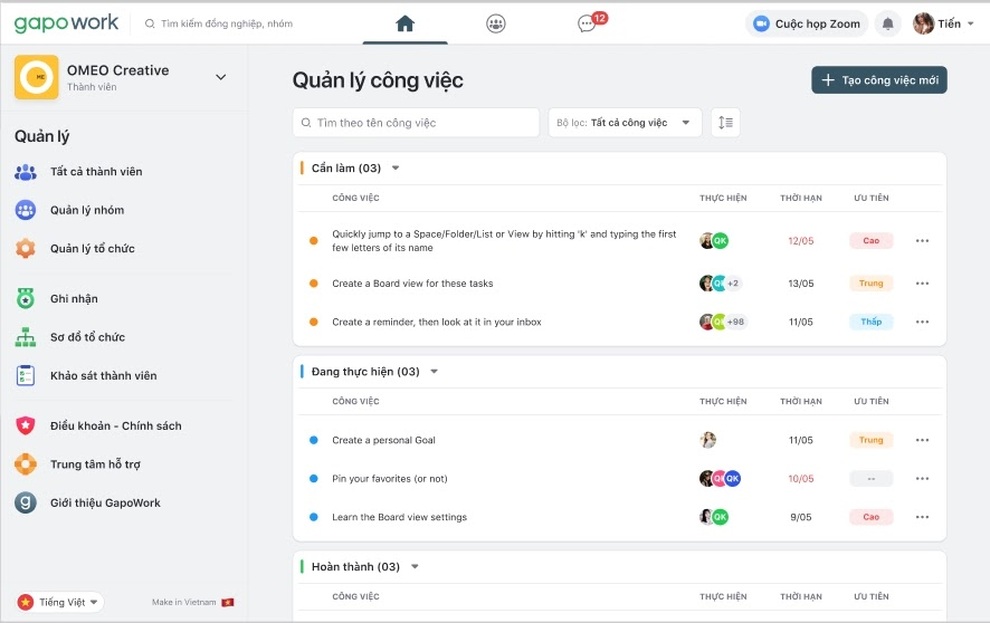
Task: Click the OMEO Creative workspace logo
Action: click(x=37, y=77)
